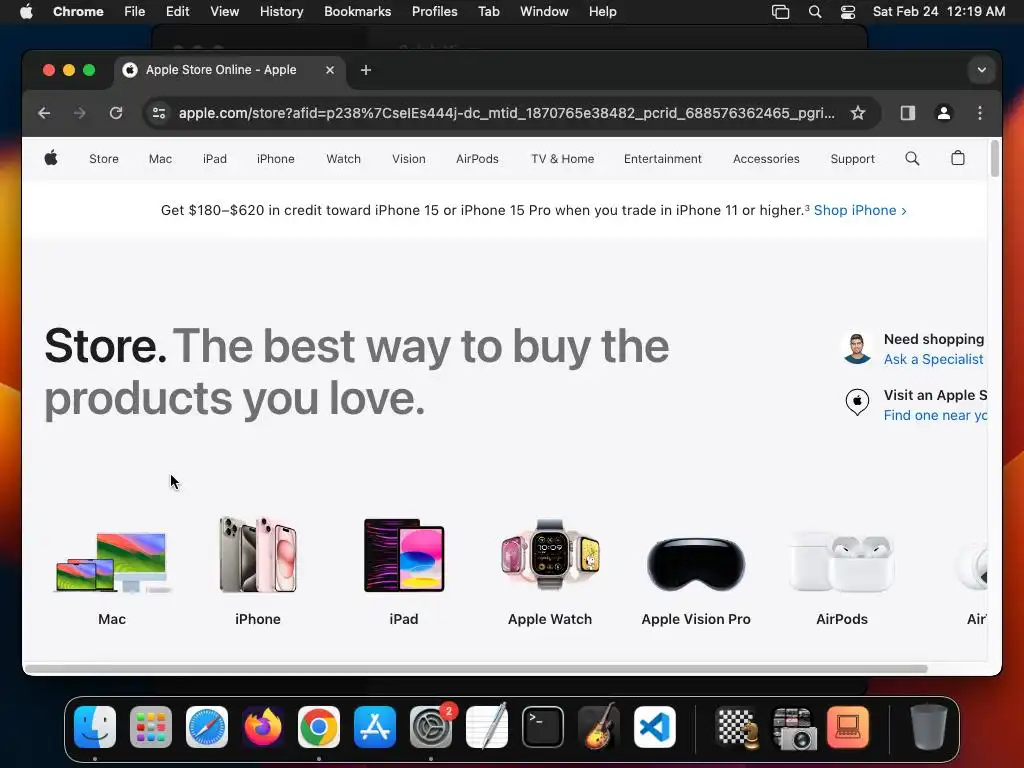Click the vertical page scrollbar
1024x768 pixels.
click(x=995, y=159)
